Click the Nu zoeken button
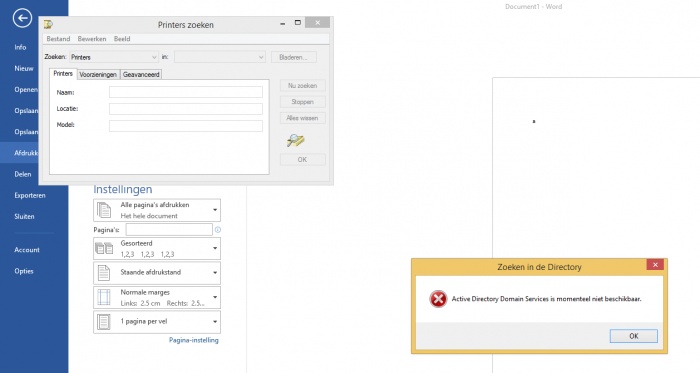 click(x=303, y=86)
